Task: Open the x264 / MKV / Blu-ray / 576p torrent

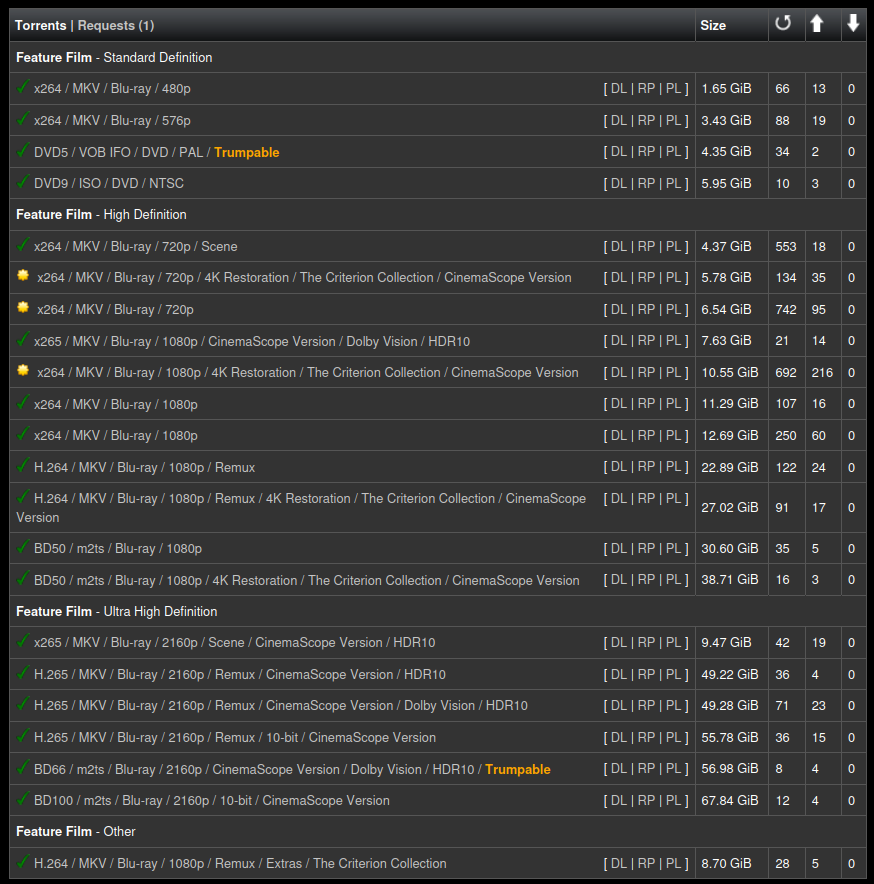Action: [112, 121]
